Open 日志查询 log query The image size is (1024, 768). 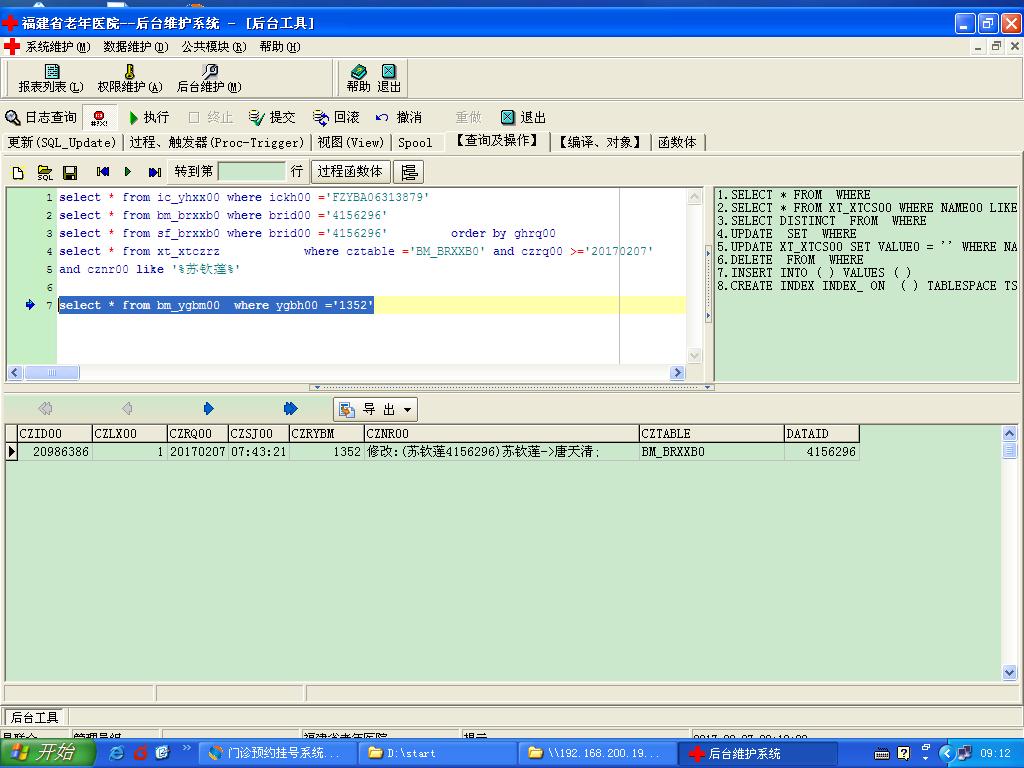tap(41, 118)
